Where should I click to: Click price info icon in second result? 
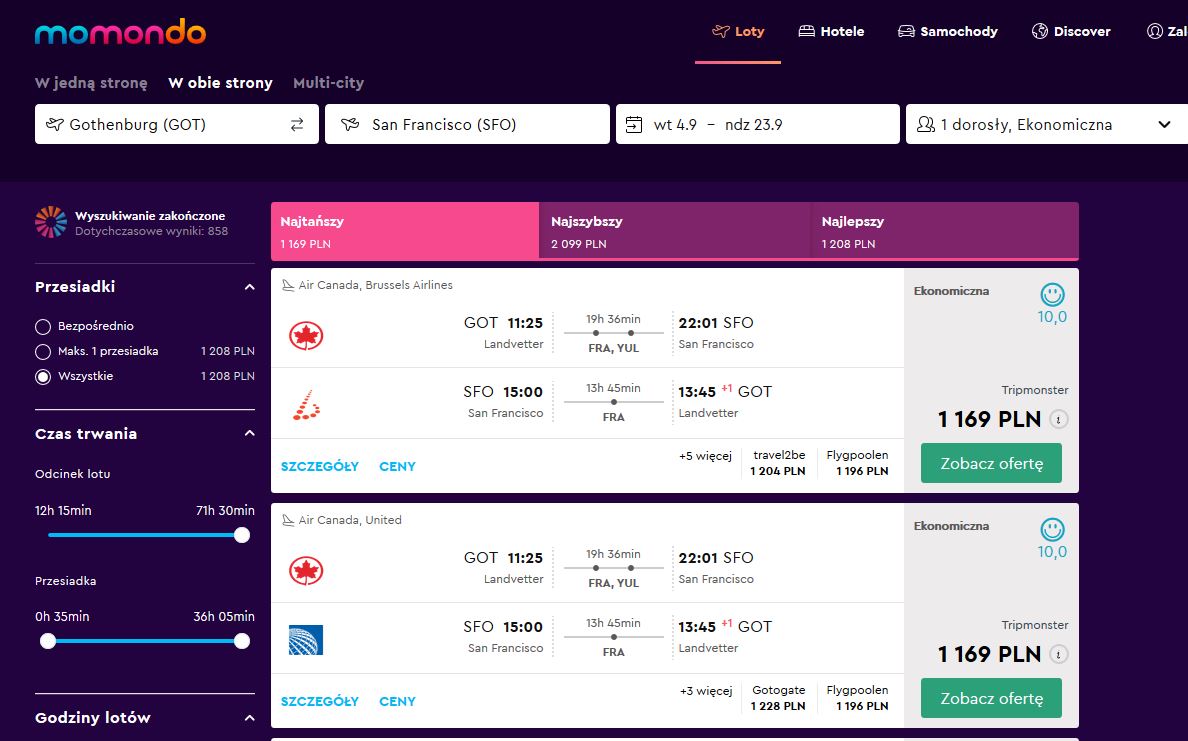[1058, 654]
